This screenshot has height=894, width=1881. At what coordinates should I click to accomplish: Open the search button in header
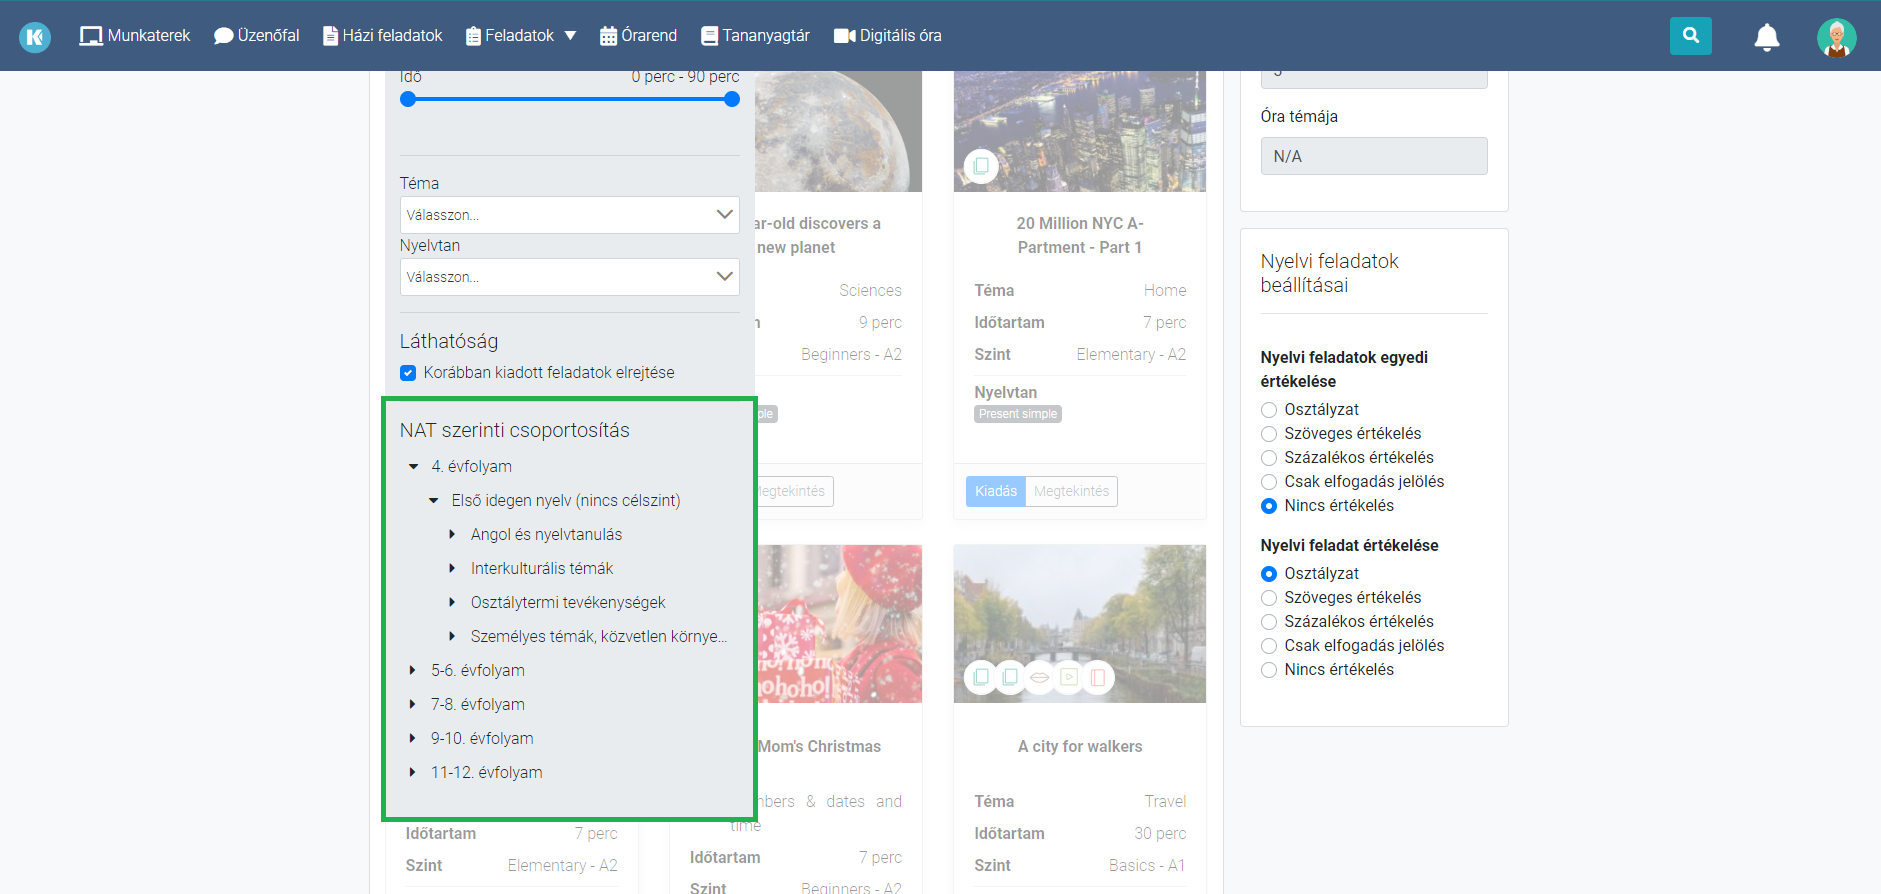click(x=1690, y=35)
